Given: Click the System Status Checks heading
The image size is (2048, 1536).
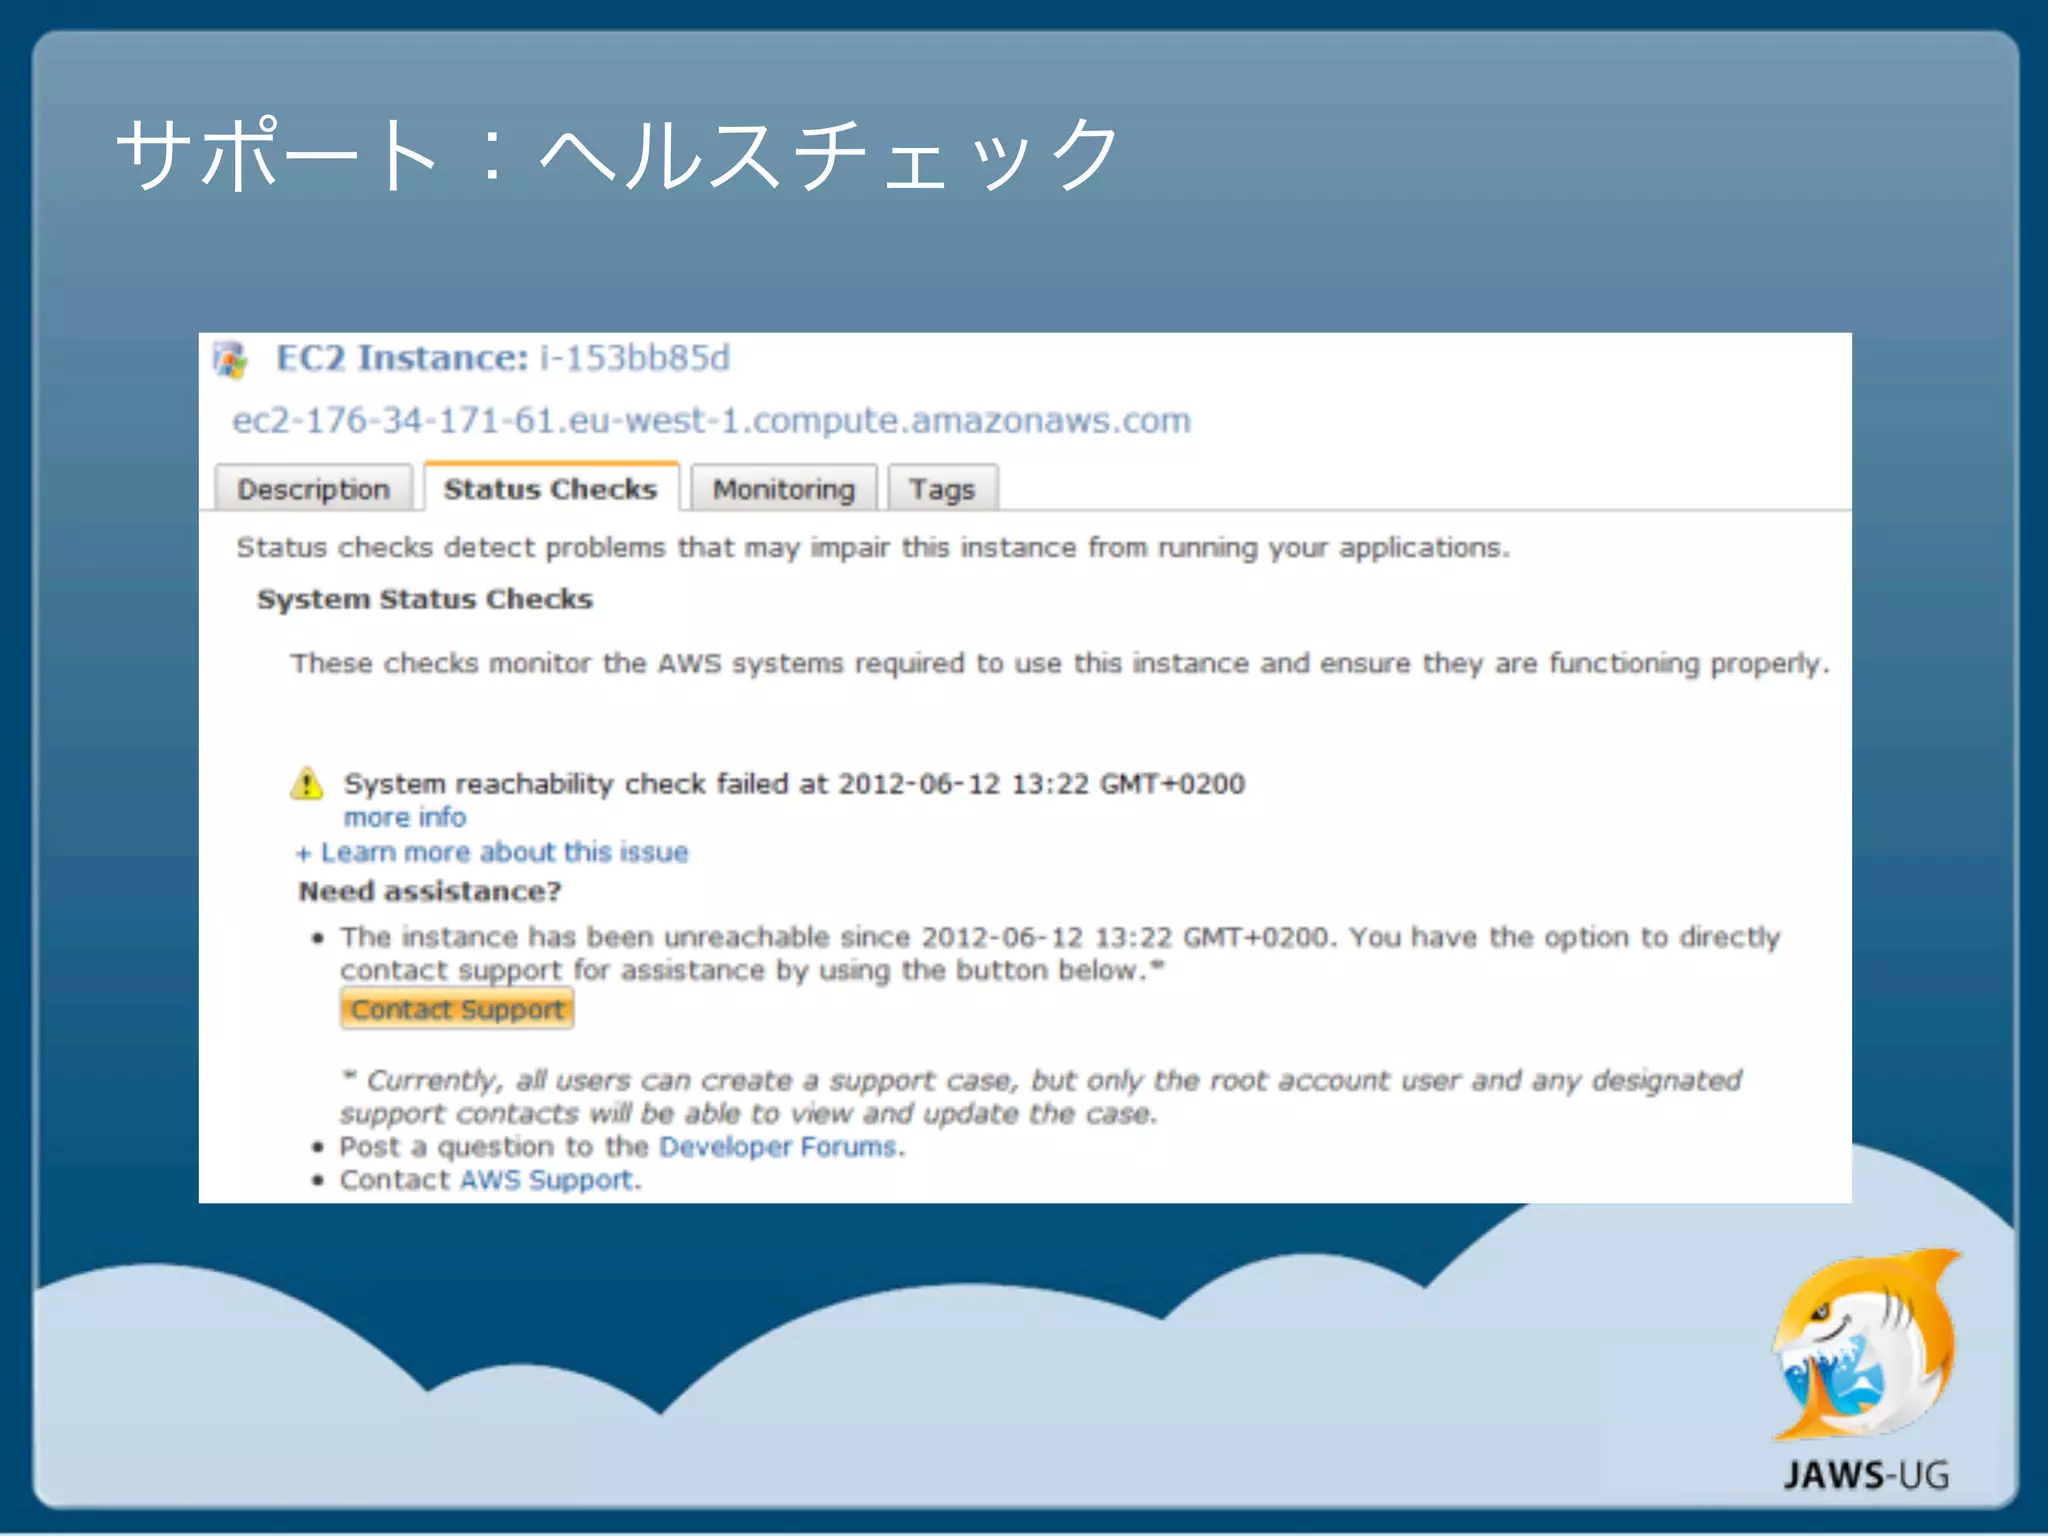Looking at the screenshot, I should (x=425, y=599).
